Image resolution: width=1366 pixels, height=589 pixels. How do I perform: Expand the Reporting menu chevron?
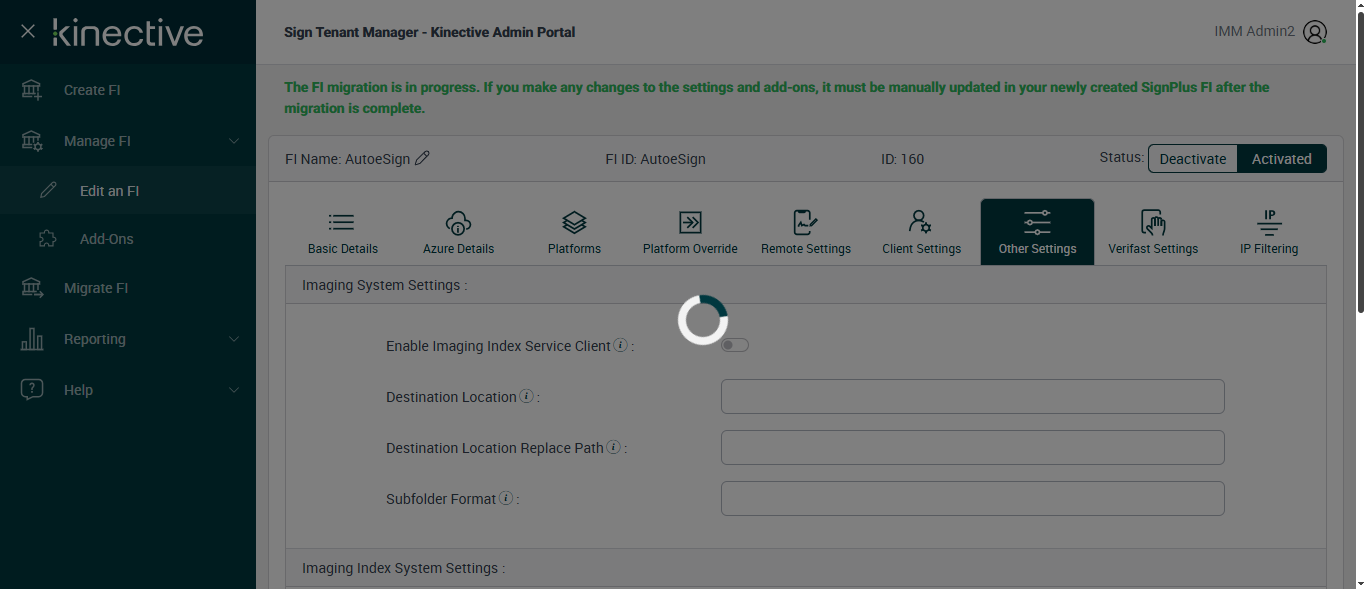(234, 339)
